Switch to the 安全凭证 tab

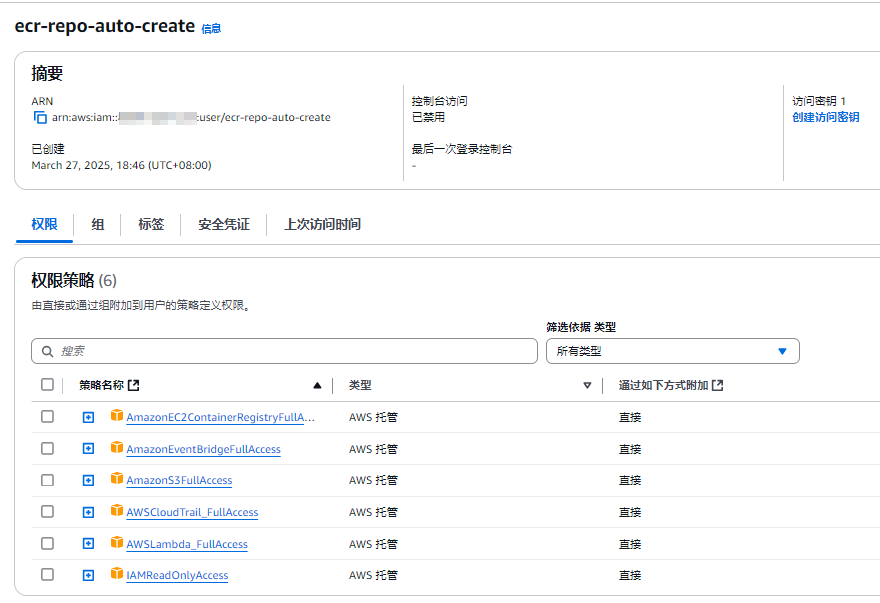224,224
